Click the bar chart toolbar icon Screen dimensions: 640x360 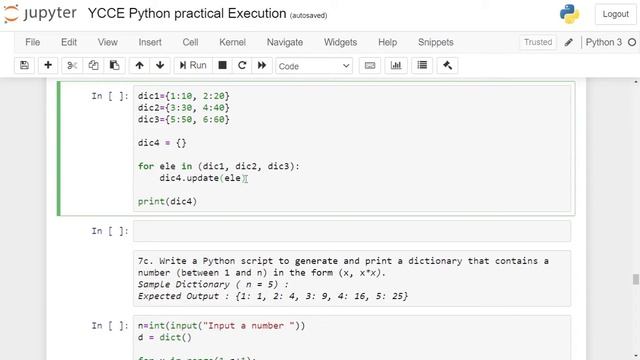tap(396, 65)
